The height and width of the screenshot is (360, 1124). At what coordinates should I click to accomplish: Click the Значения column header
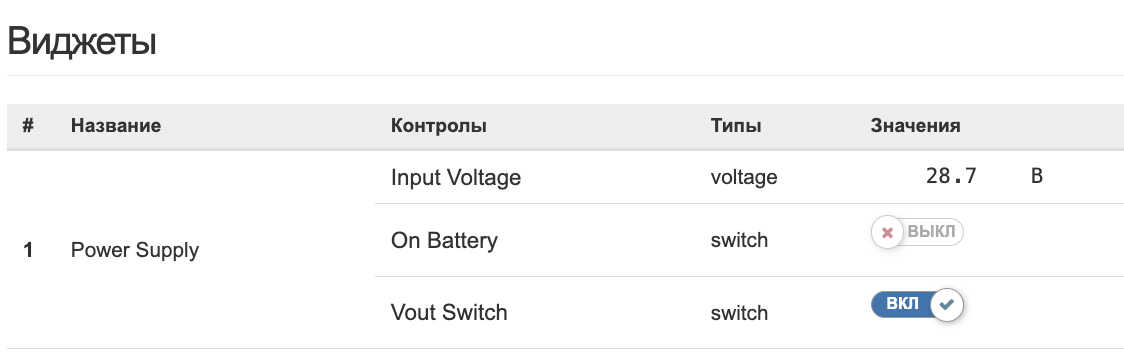point(915,125)
